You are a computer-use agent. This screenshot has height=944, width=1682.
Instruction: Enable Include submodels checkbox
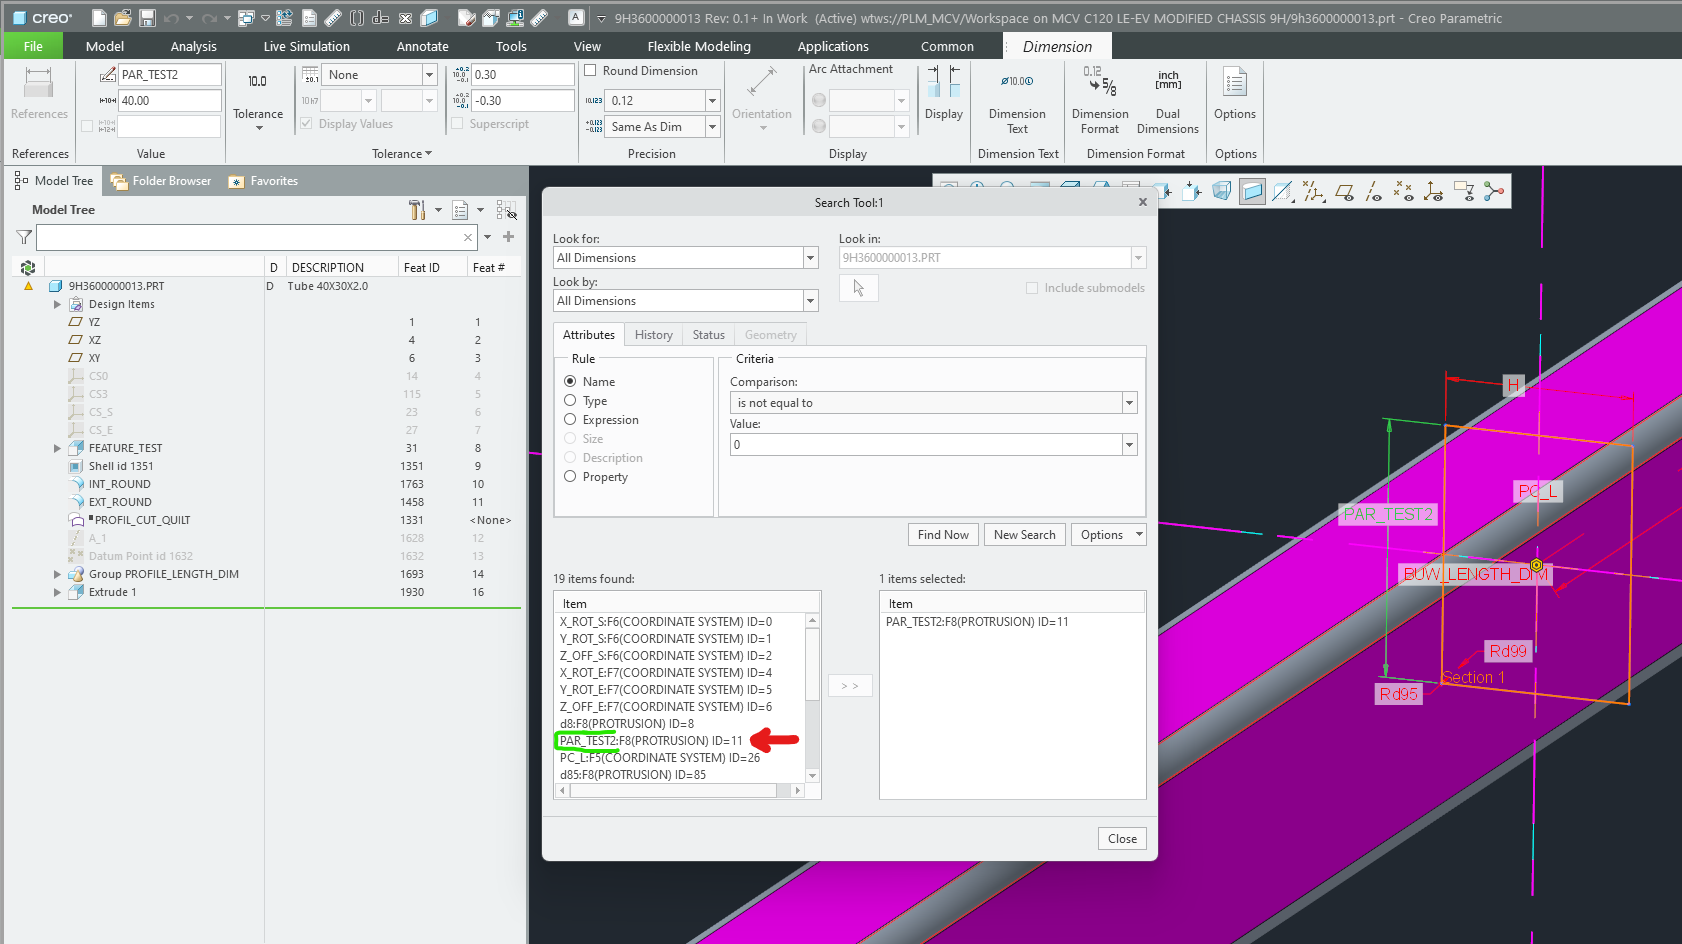[x=1031, y=287]
